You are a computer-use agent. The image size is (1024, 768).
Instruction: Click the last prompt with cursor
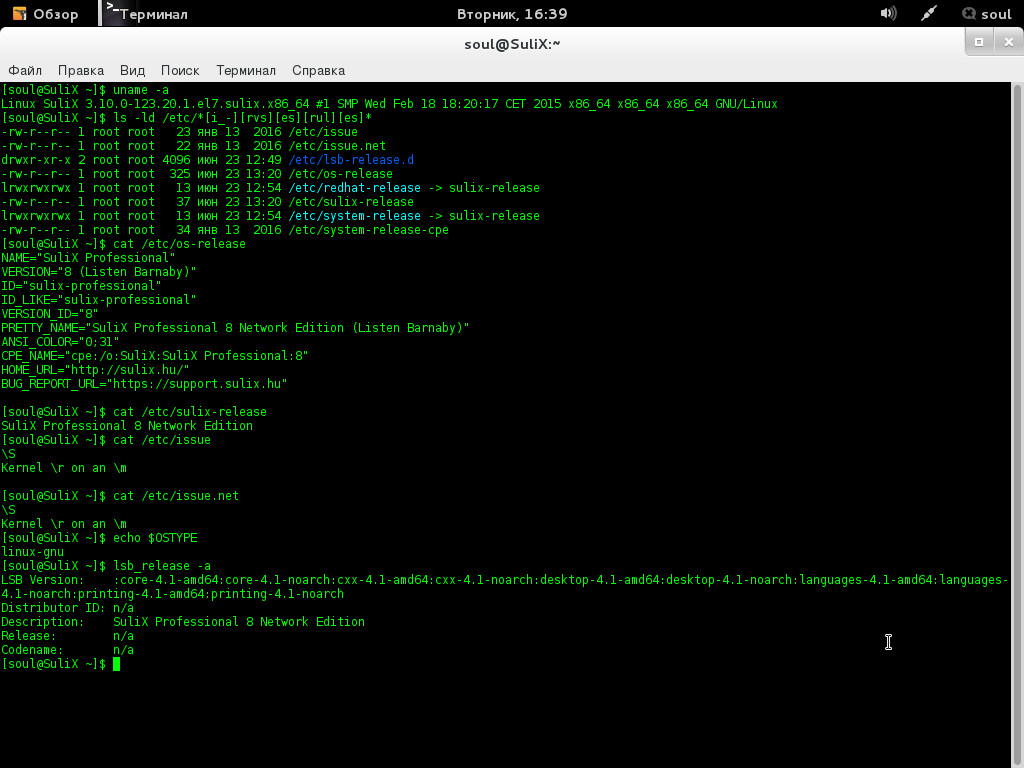tap(61, 664)
